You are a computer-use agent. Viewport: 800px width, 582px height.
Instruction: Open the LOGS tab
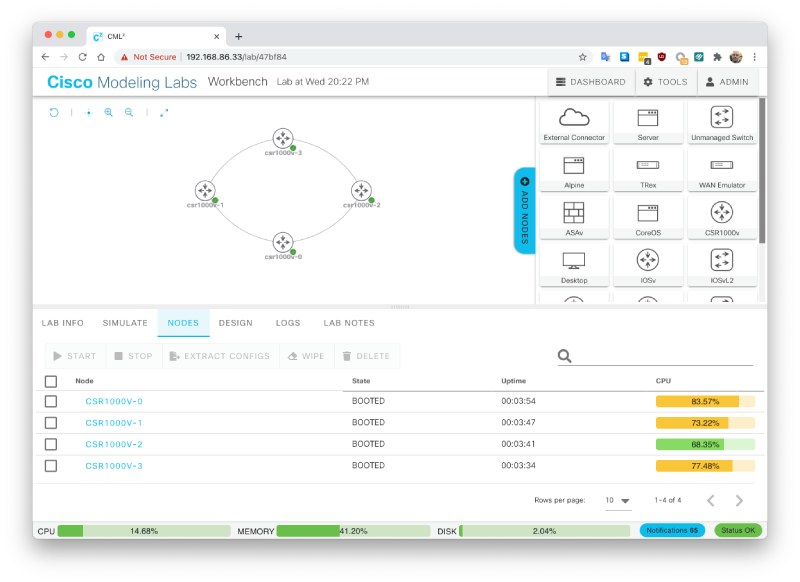tap(288, 323)
